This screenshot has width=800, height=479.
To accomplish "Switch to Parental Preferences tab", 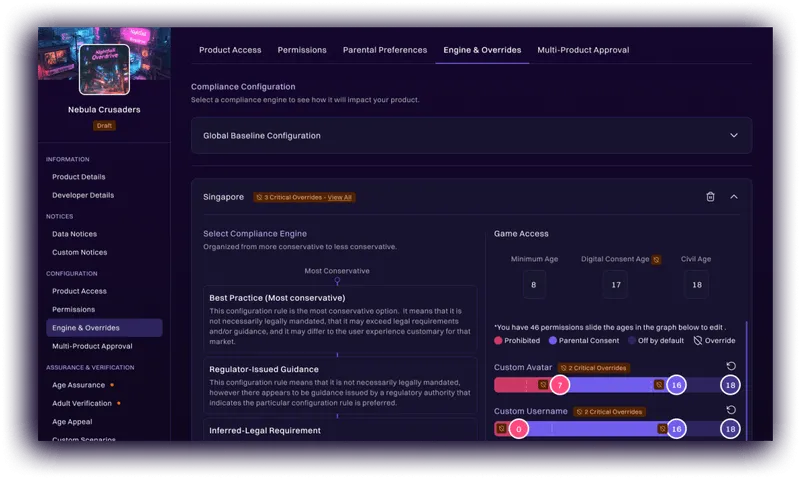I will [385, 50].
